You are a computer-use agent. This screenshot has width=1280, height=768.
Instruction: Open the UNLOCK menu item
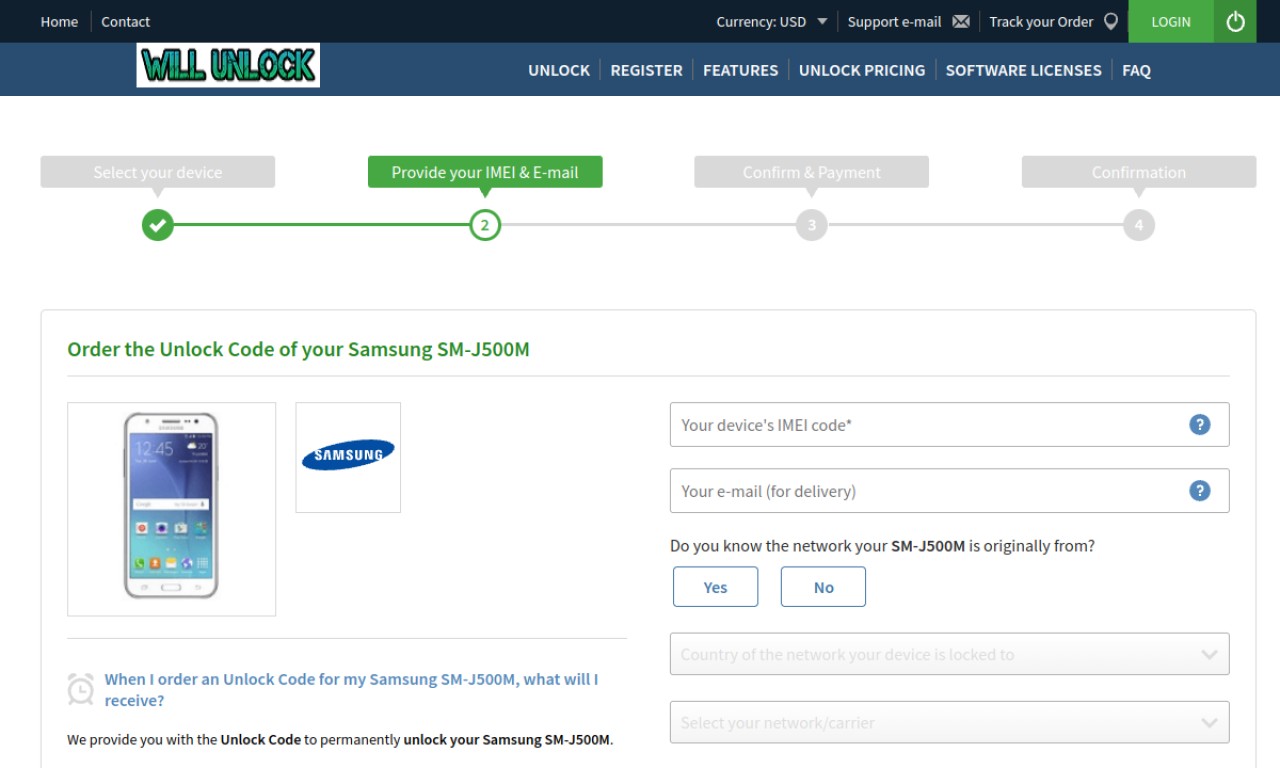coord(559,70)
